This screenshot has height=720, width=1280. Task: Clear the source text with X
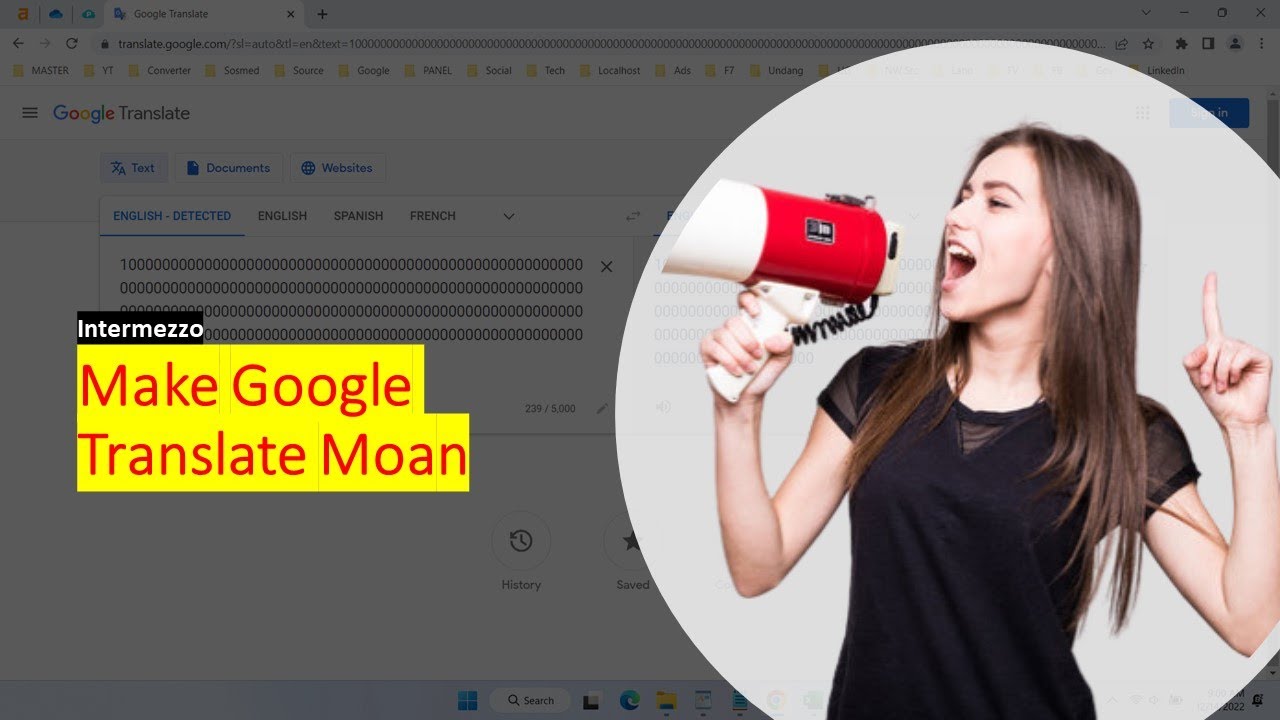(x=606, y=267)
